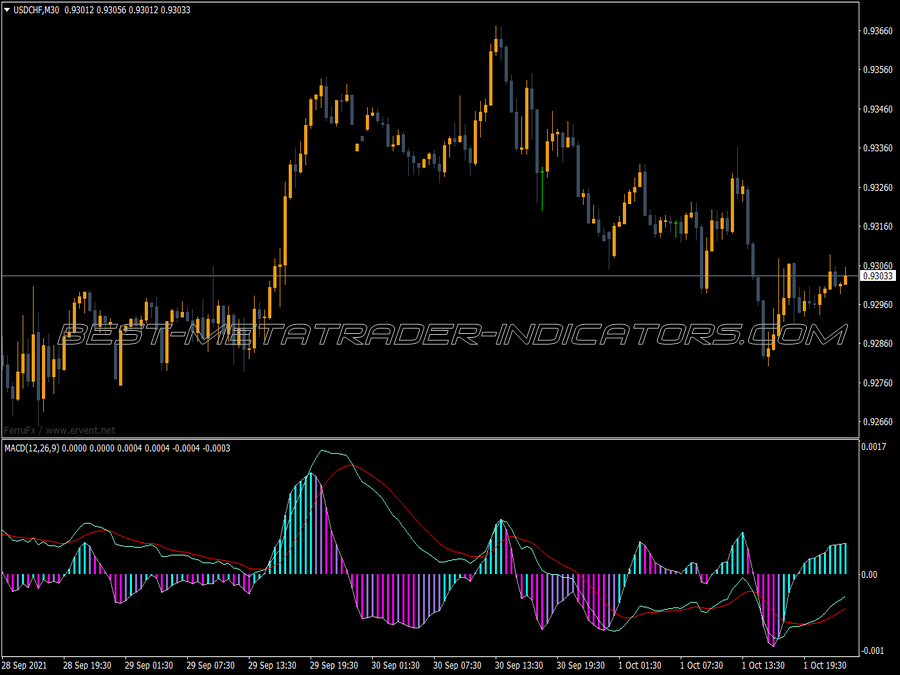The image size is (900, 675).
Task: Select the tall green candle after 30 Sep 13:30
Action: pyautogui.click(x=542, y=189)
